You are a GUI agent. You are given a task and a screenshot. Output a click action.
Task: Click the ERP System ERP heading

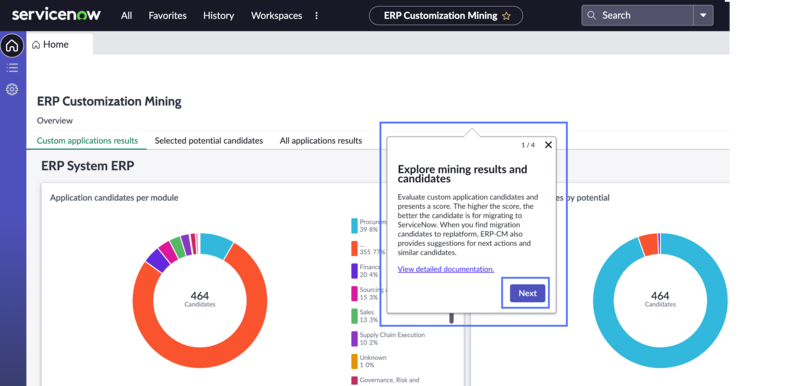click(x=88, y=166)
